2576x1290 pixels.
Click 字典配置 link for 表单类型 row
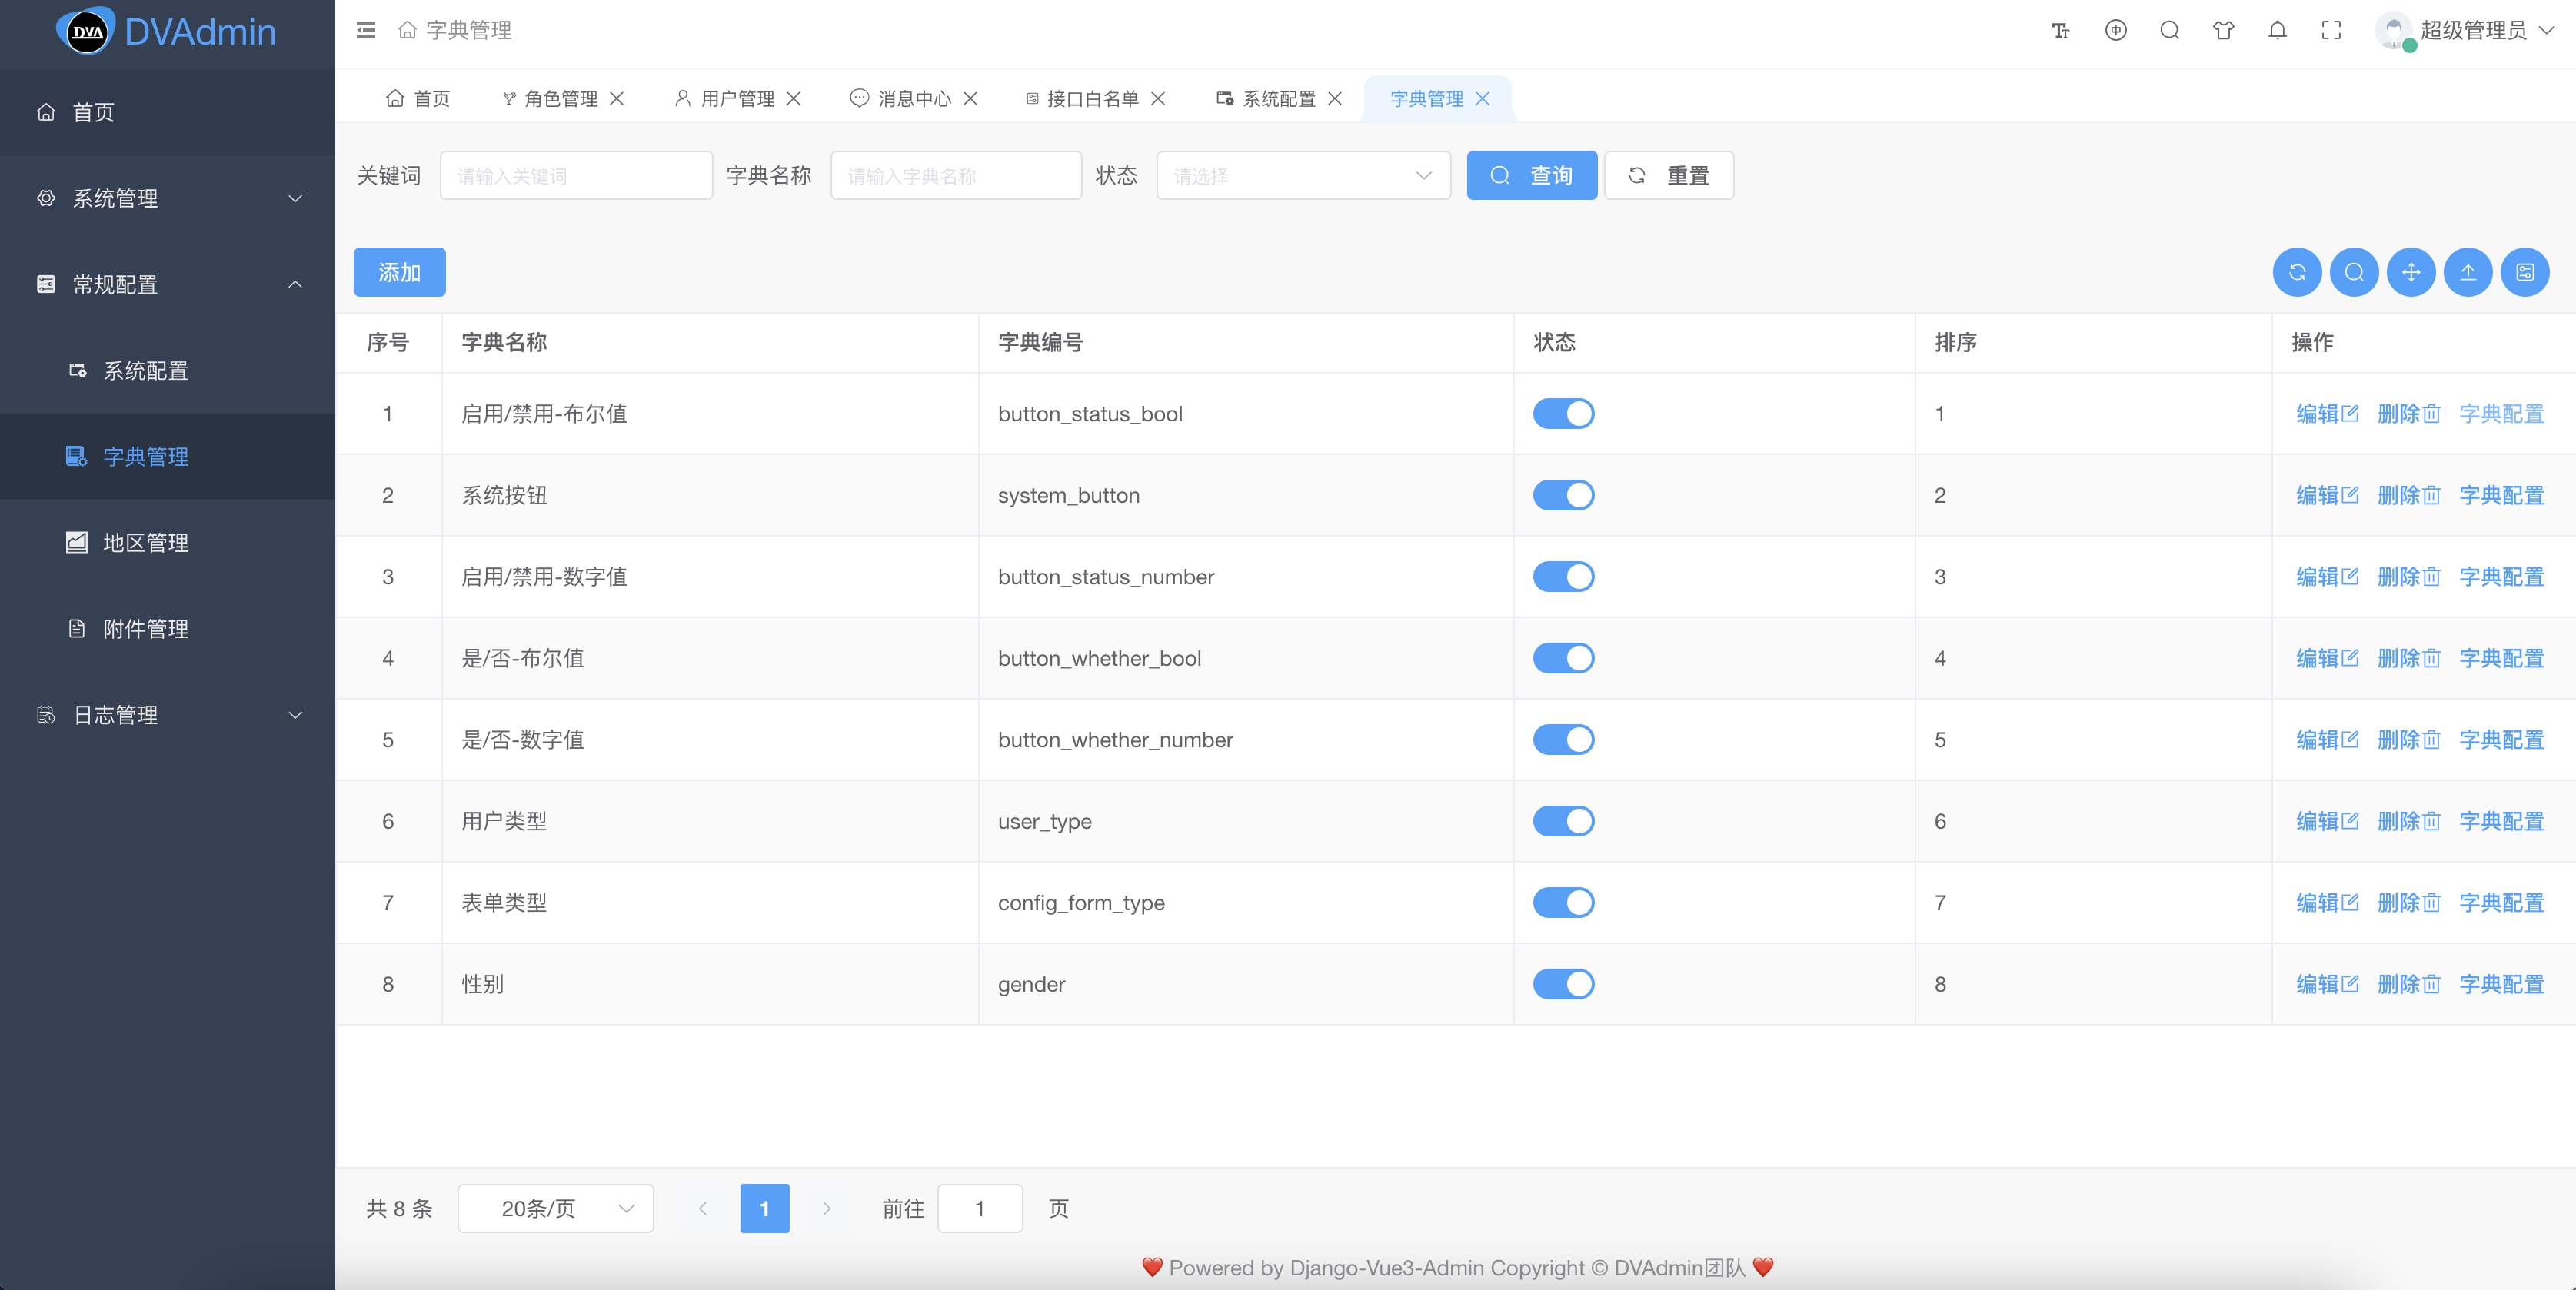tap(2501, 903)
